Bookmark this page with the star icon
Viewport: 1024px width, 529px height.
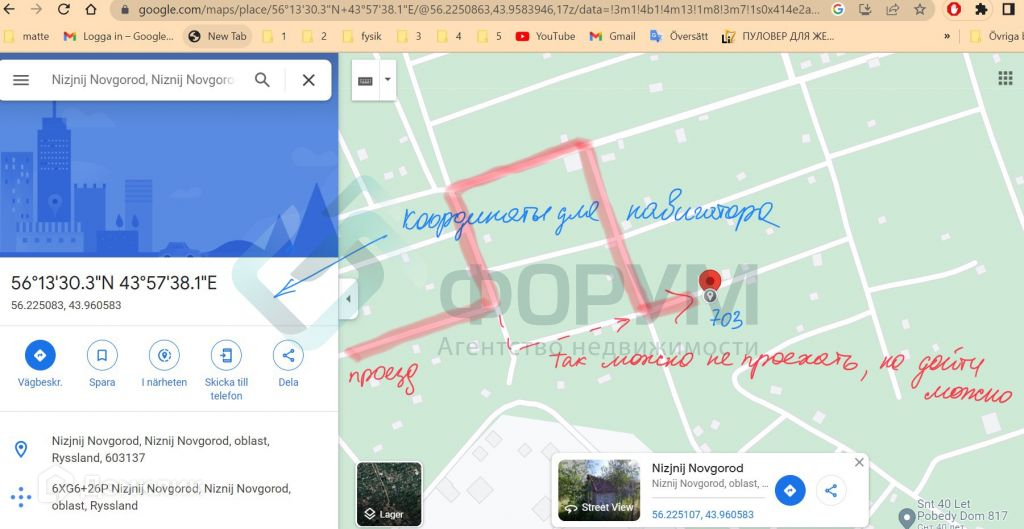click(x=920, y=9)
